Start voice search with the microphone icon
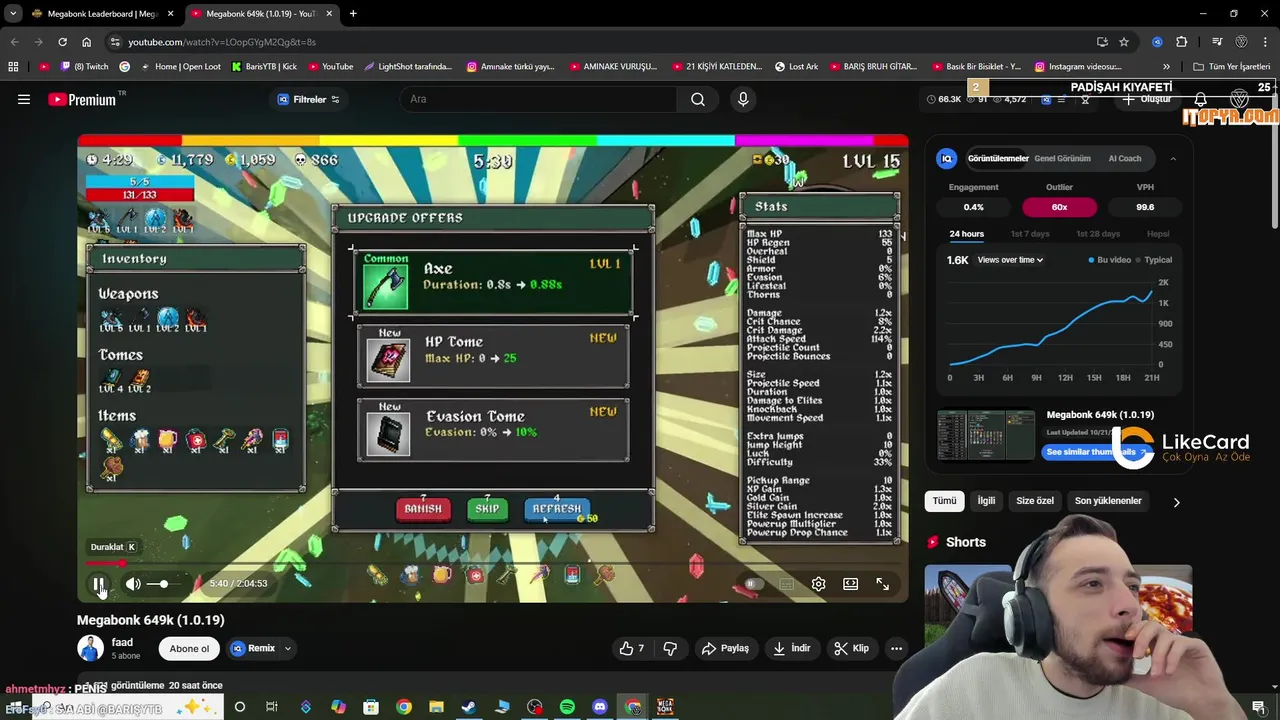The width and height of the screenshot is (1280, 720). pyautogui.click(x=743, y=99)
